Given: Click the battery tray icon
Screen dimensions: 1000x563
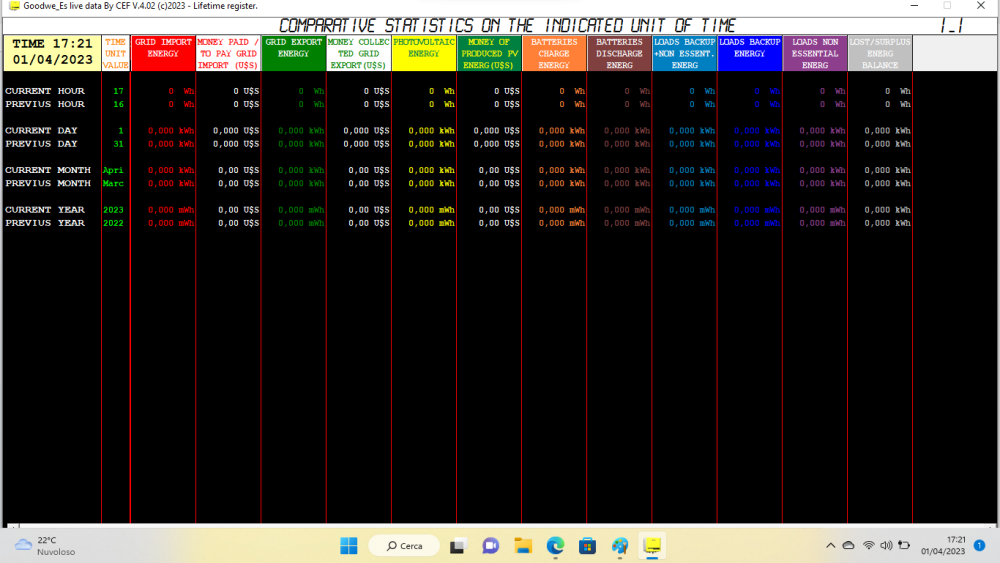Looking at the screenshot, I should [x=904, y=546].
